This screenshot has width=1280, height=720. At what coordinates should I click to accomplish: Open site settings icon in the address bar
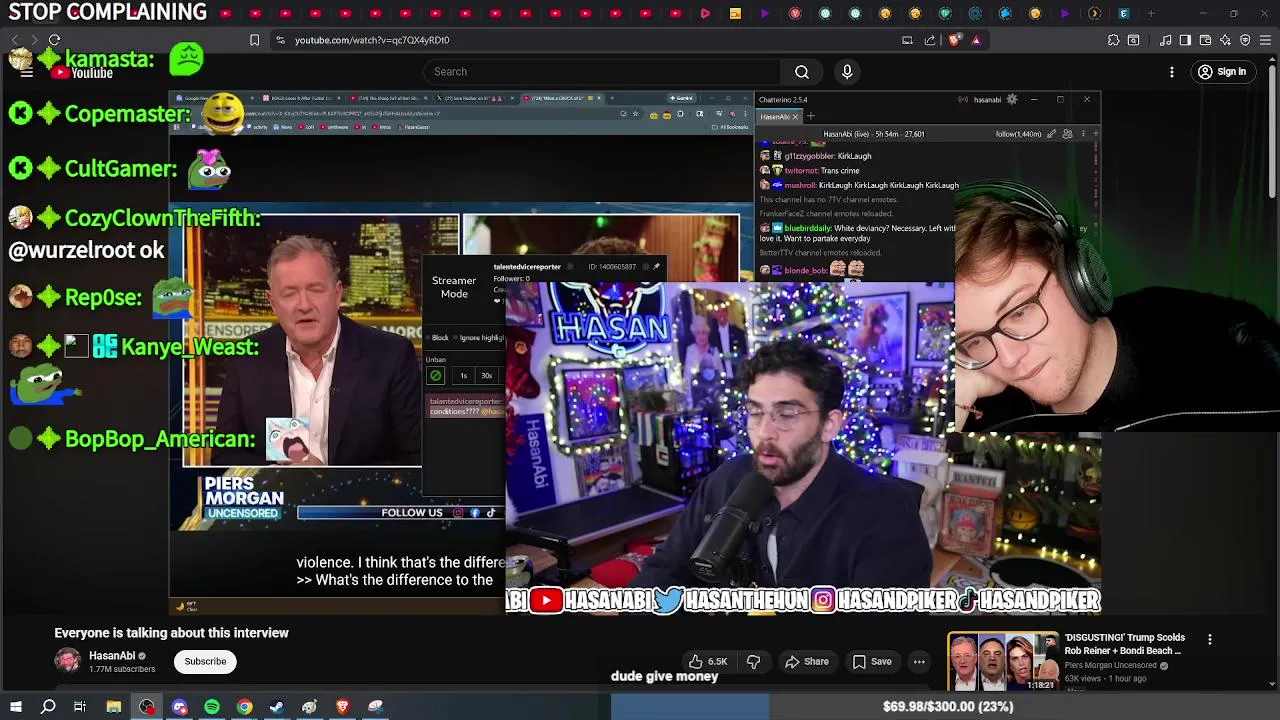280,40
